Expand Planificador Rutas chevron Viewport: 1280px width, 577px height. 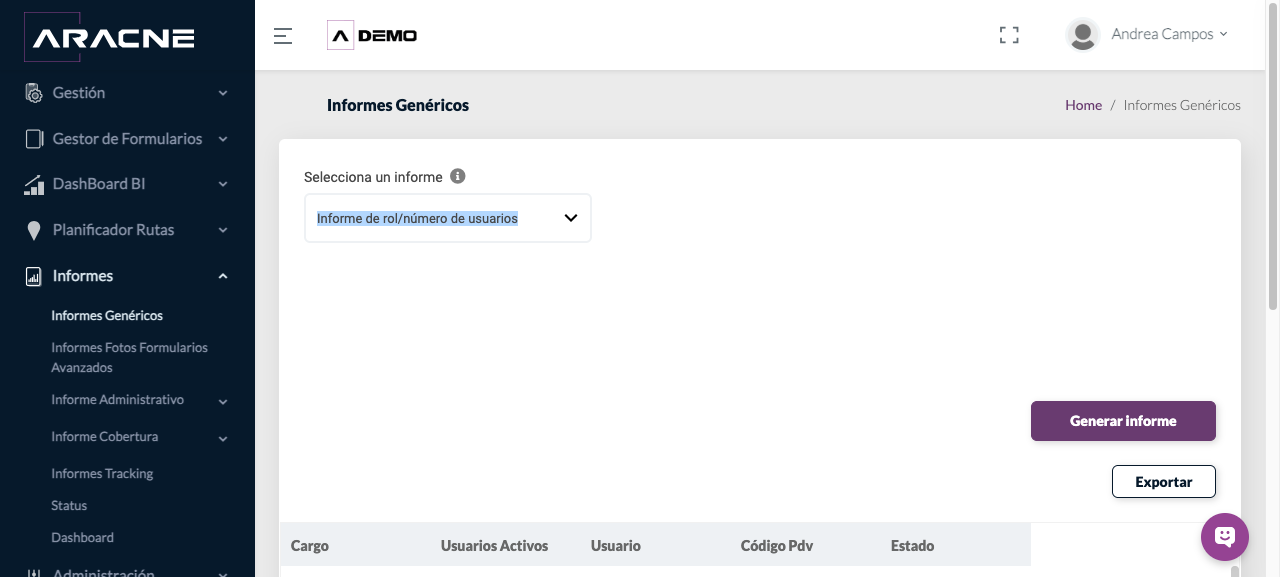(x=223, y=230)
